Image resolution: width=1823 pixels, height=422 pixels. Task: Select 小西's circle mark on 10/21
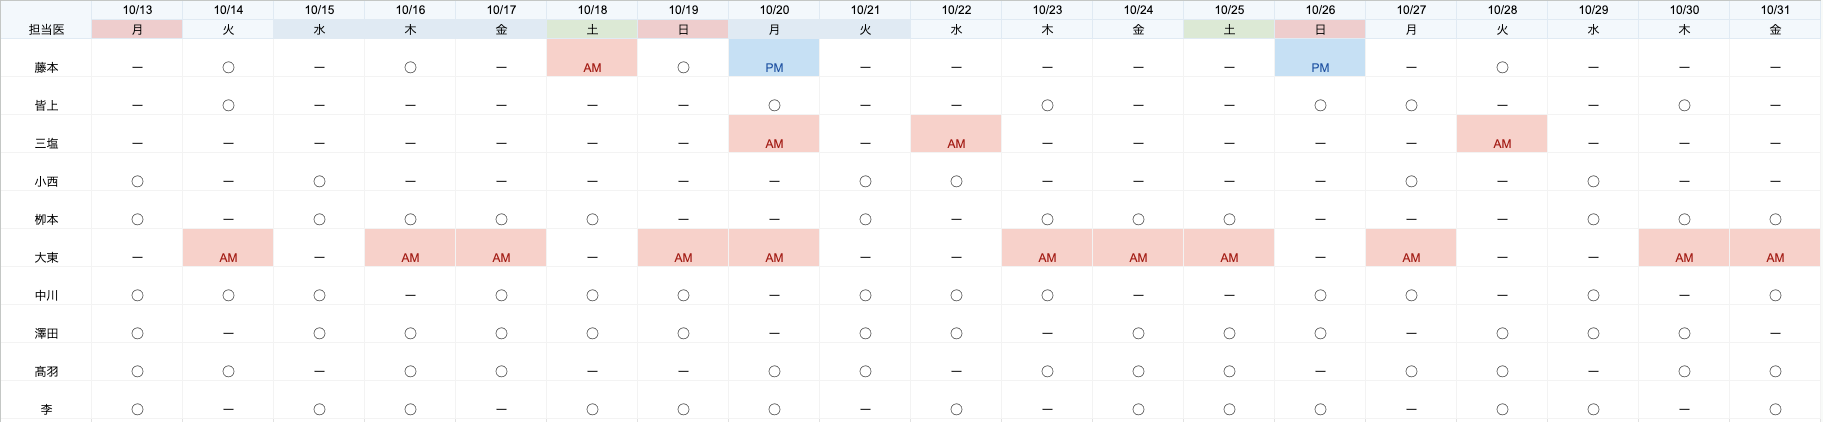pyautogui.click(x=865, y=182)
